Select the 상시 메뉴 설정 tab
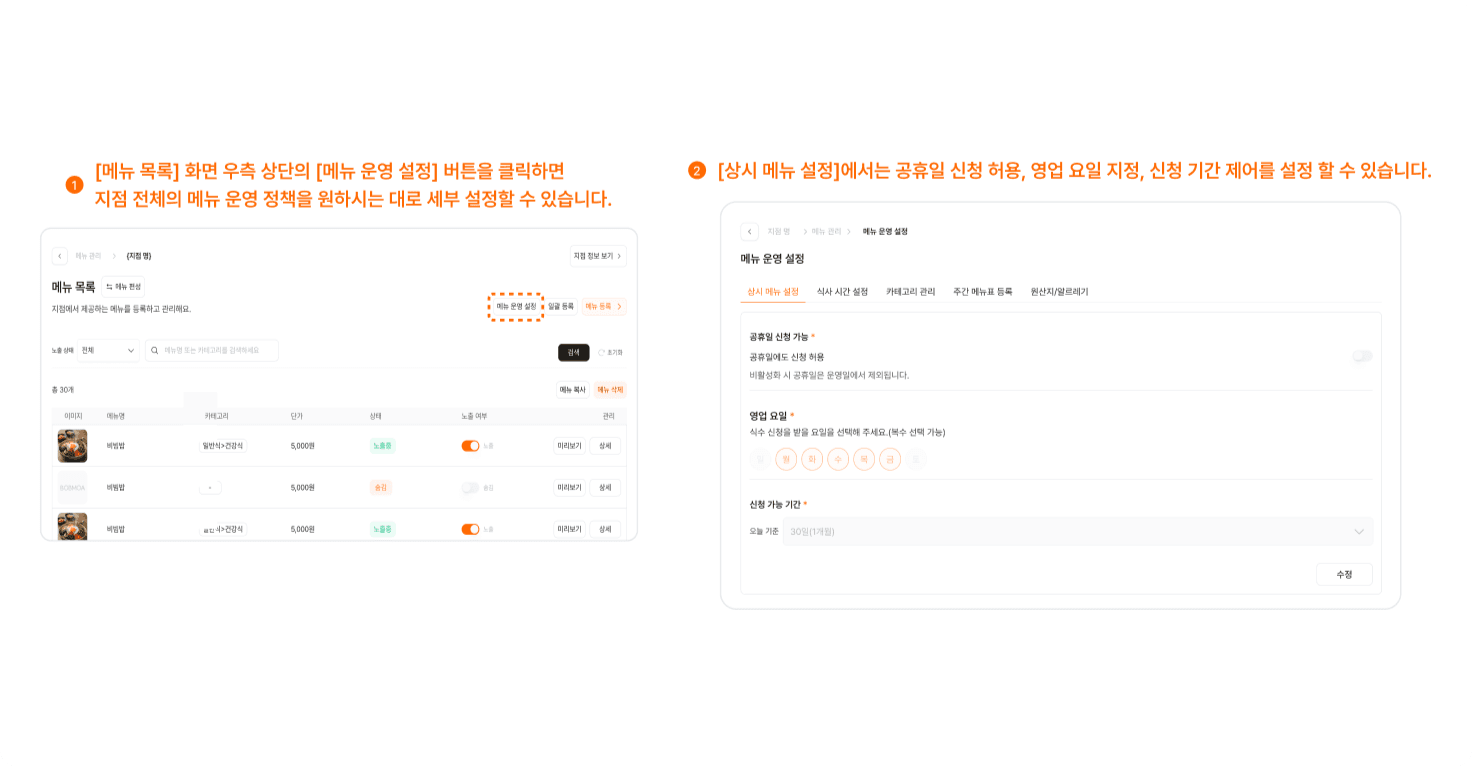The image size is (1472, 768). 773,292
